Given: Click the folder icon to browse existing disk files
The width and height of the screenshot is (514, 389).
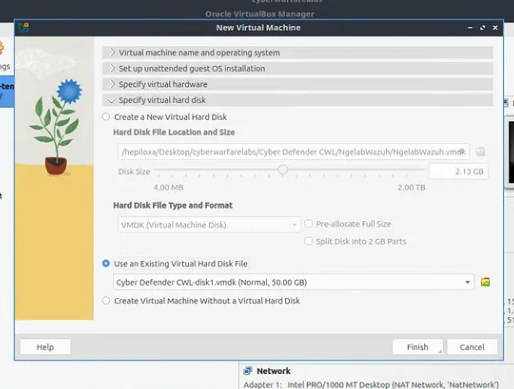Looking at the screenshot, I should (485, 282).
